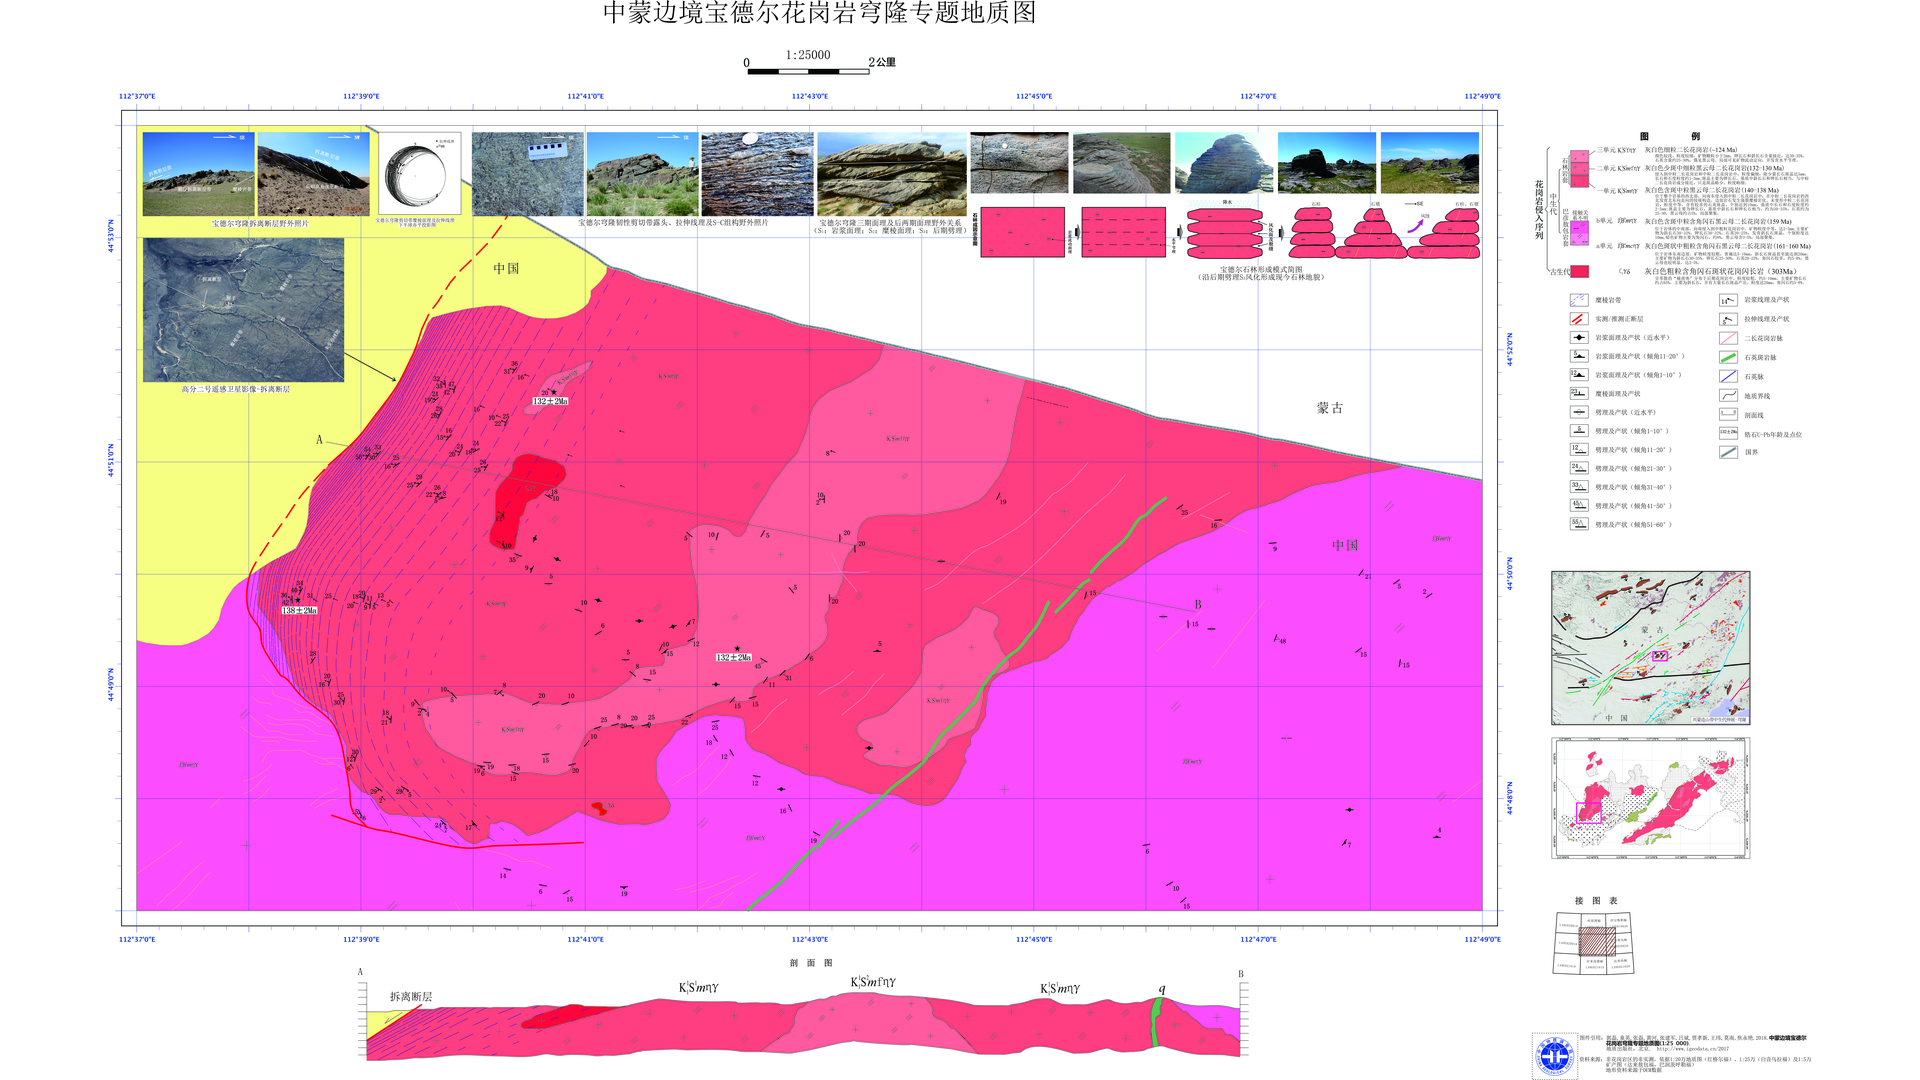Click the blue quartz vein (石英脉) legend symbol
1920x1080 pixels.
coord(1728,377)
